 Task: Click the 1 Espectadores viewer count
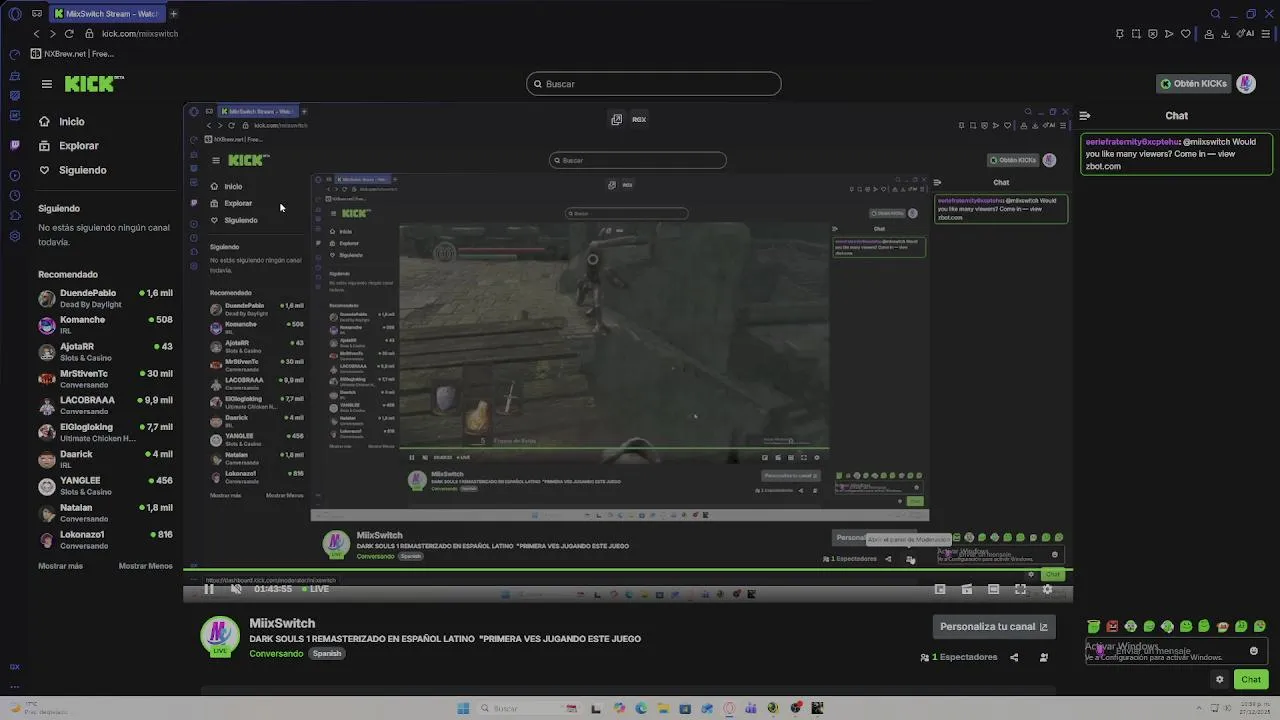959,657
